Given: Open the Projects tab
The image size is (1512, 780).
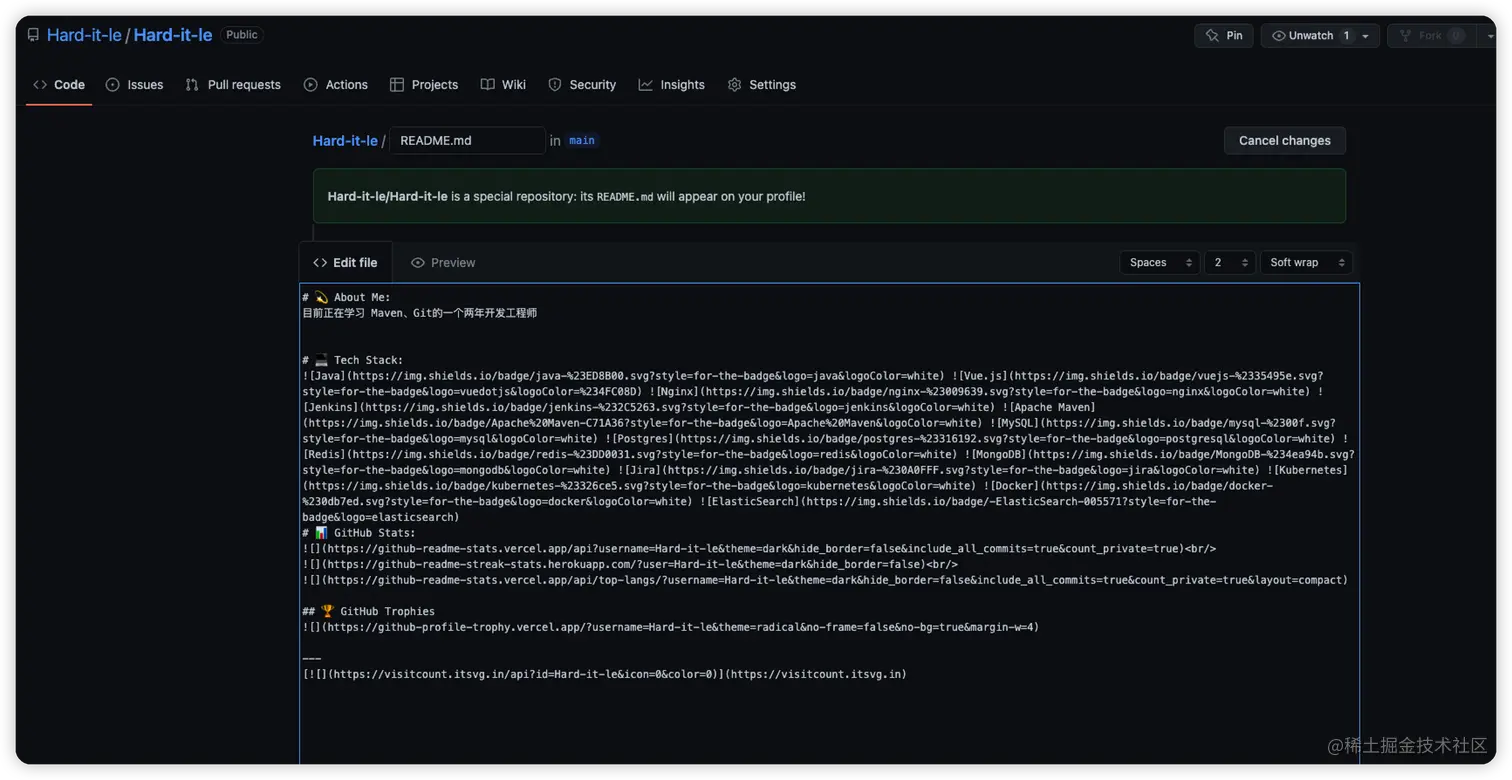Looking at the screenshot, I should click(424, 85).
